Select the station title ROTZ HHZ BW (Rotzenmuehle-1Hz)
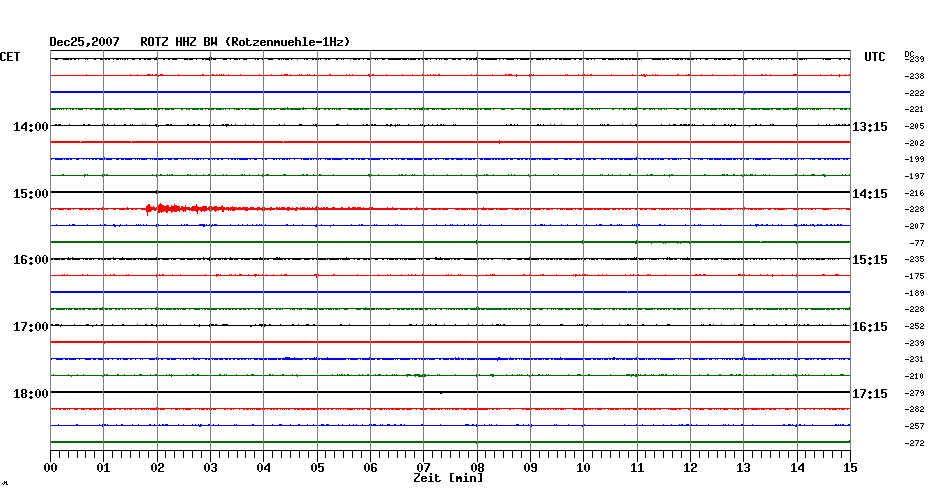Screen dimensions: 930x494 pos(245,42)
